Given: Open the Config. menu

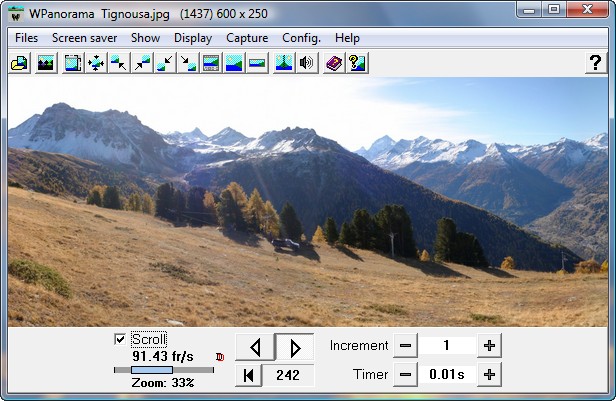Looking at the screenshot, I should (301, 38).
